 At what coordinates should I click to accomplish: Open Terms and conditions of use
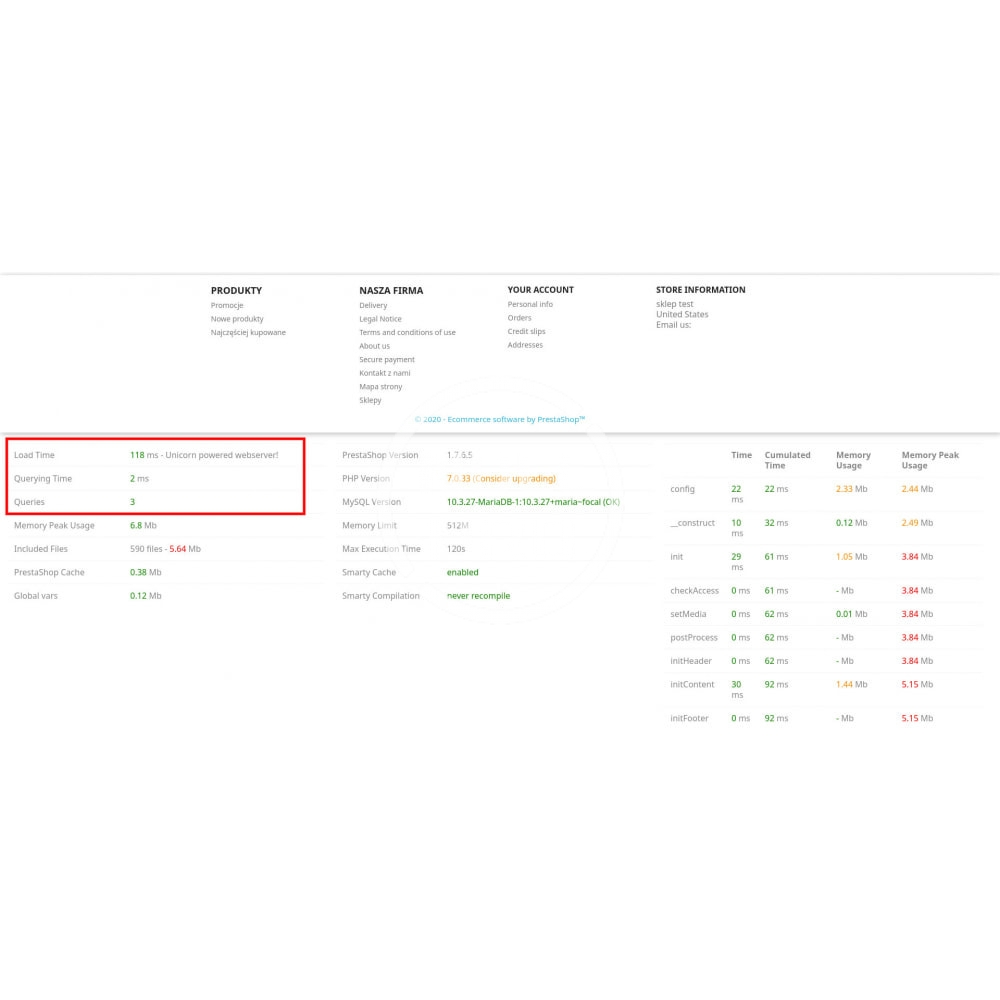[407, 332]
